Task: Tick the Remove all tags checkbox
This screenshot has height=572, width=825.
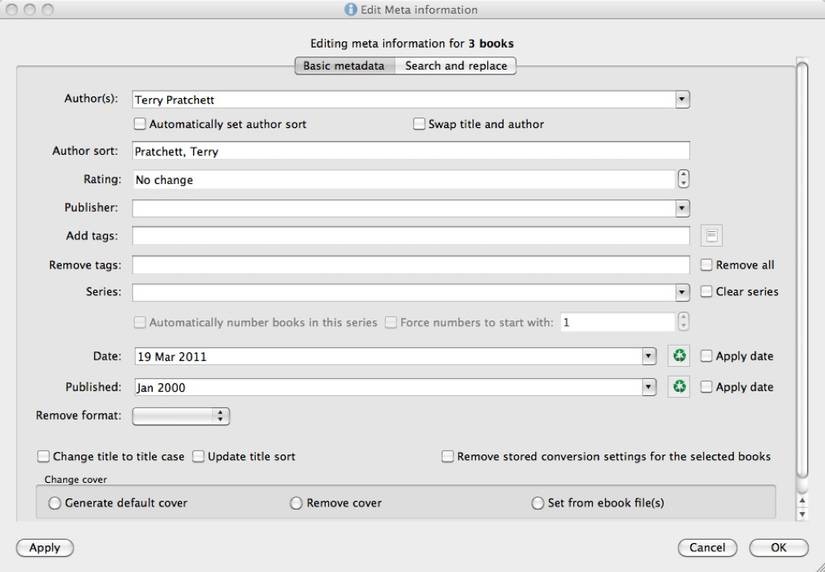Action: point(706,265)
